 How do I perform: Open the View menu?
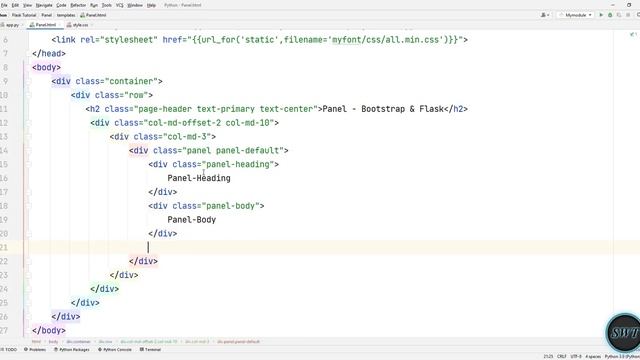[27, 5]
